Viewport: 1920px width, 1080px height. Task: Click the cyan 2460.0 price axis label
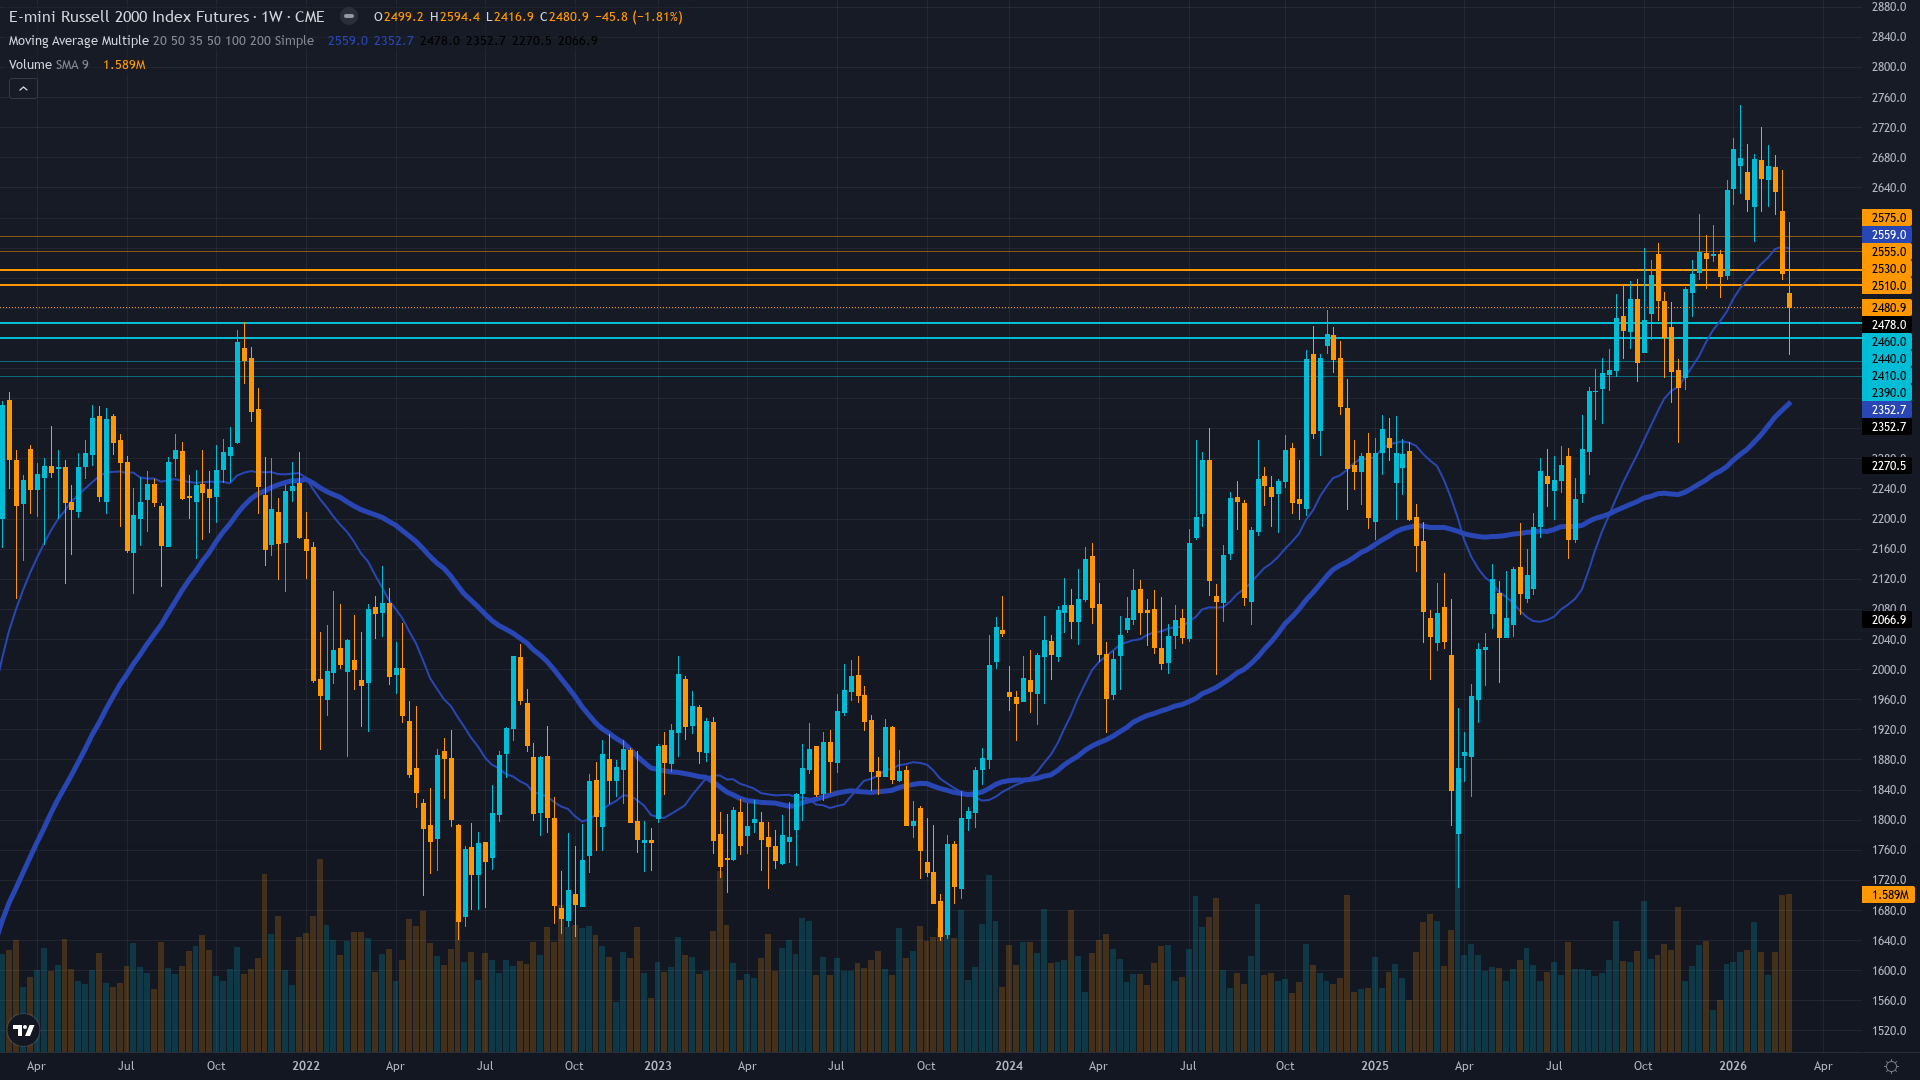(1887, 342)
